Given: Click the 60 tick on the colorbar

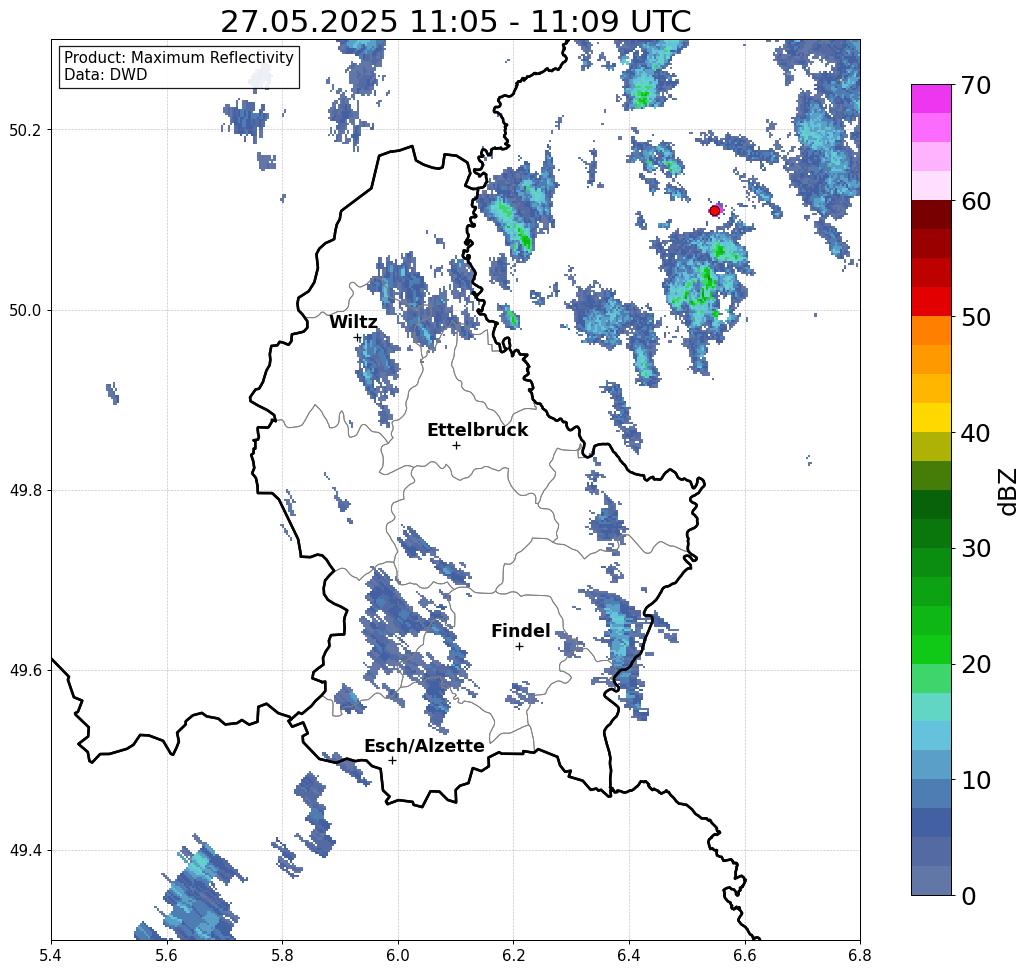Looking at the screenshot, I should click(975, 201).
